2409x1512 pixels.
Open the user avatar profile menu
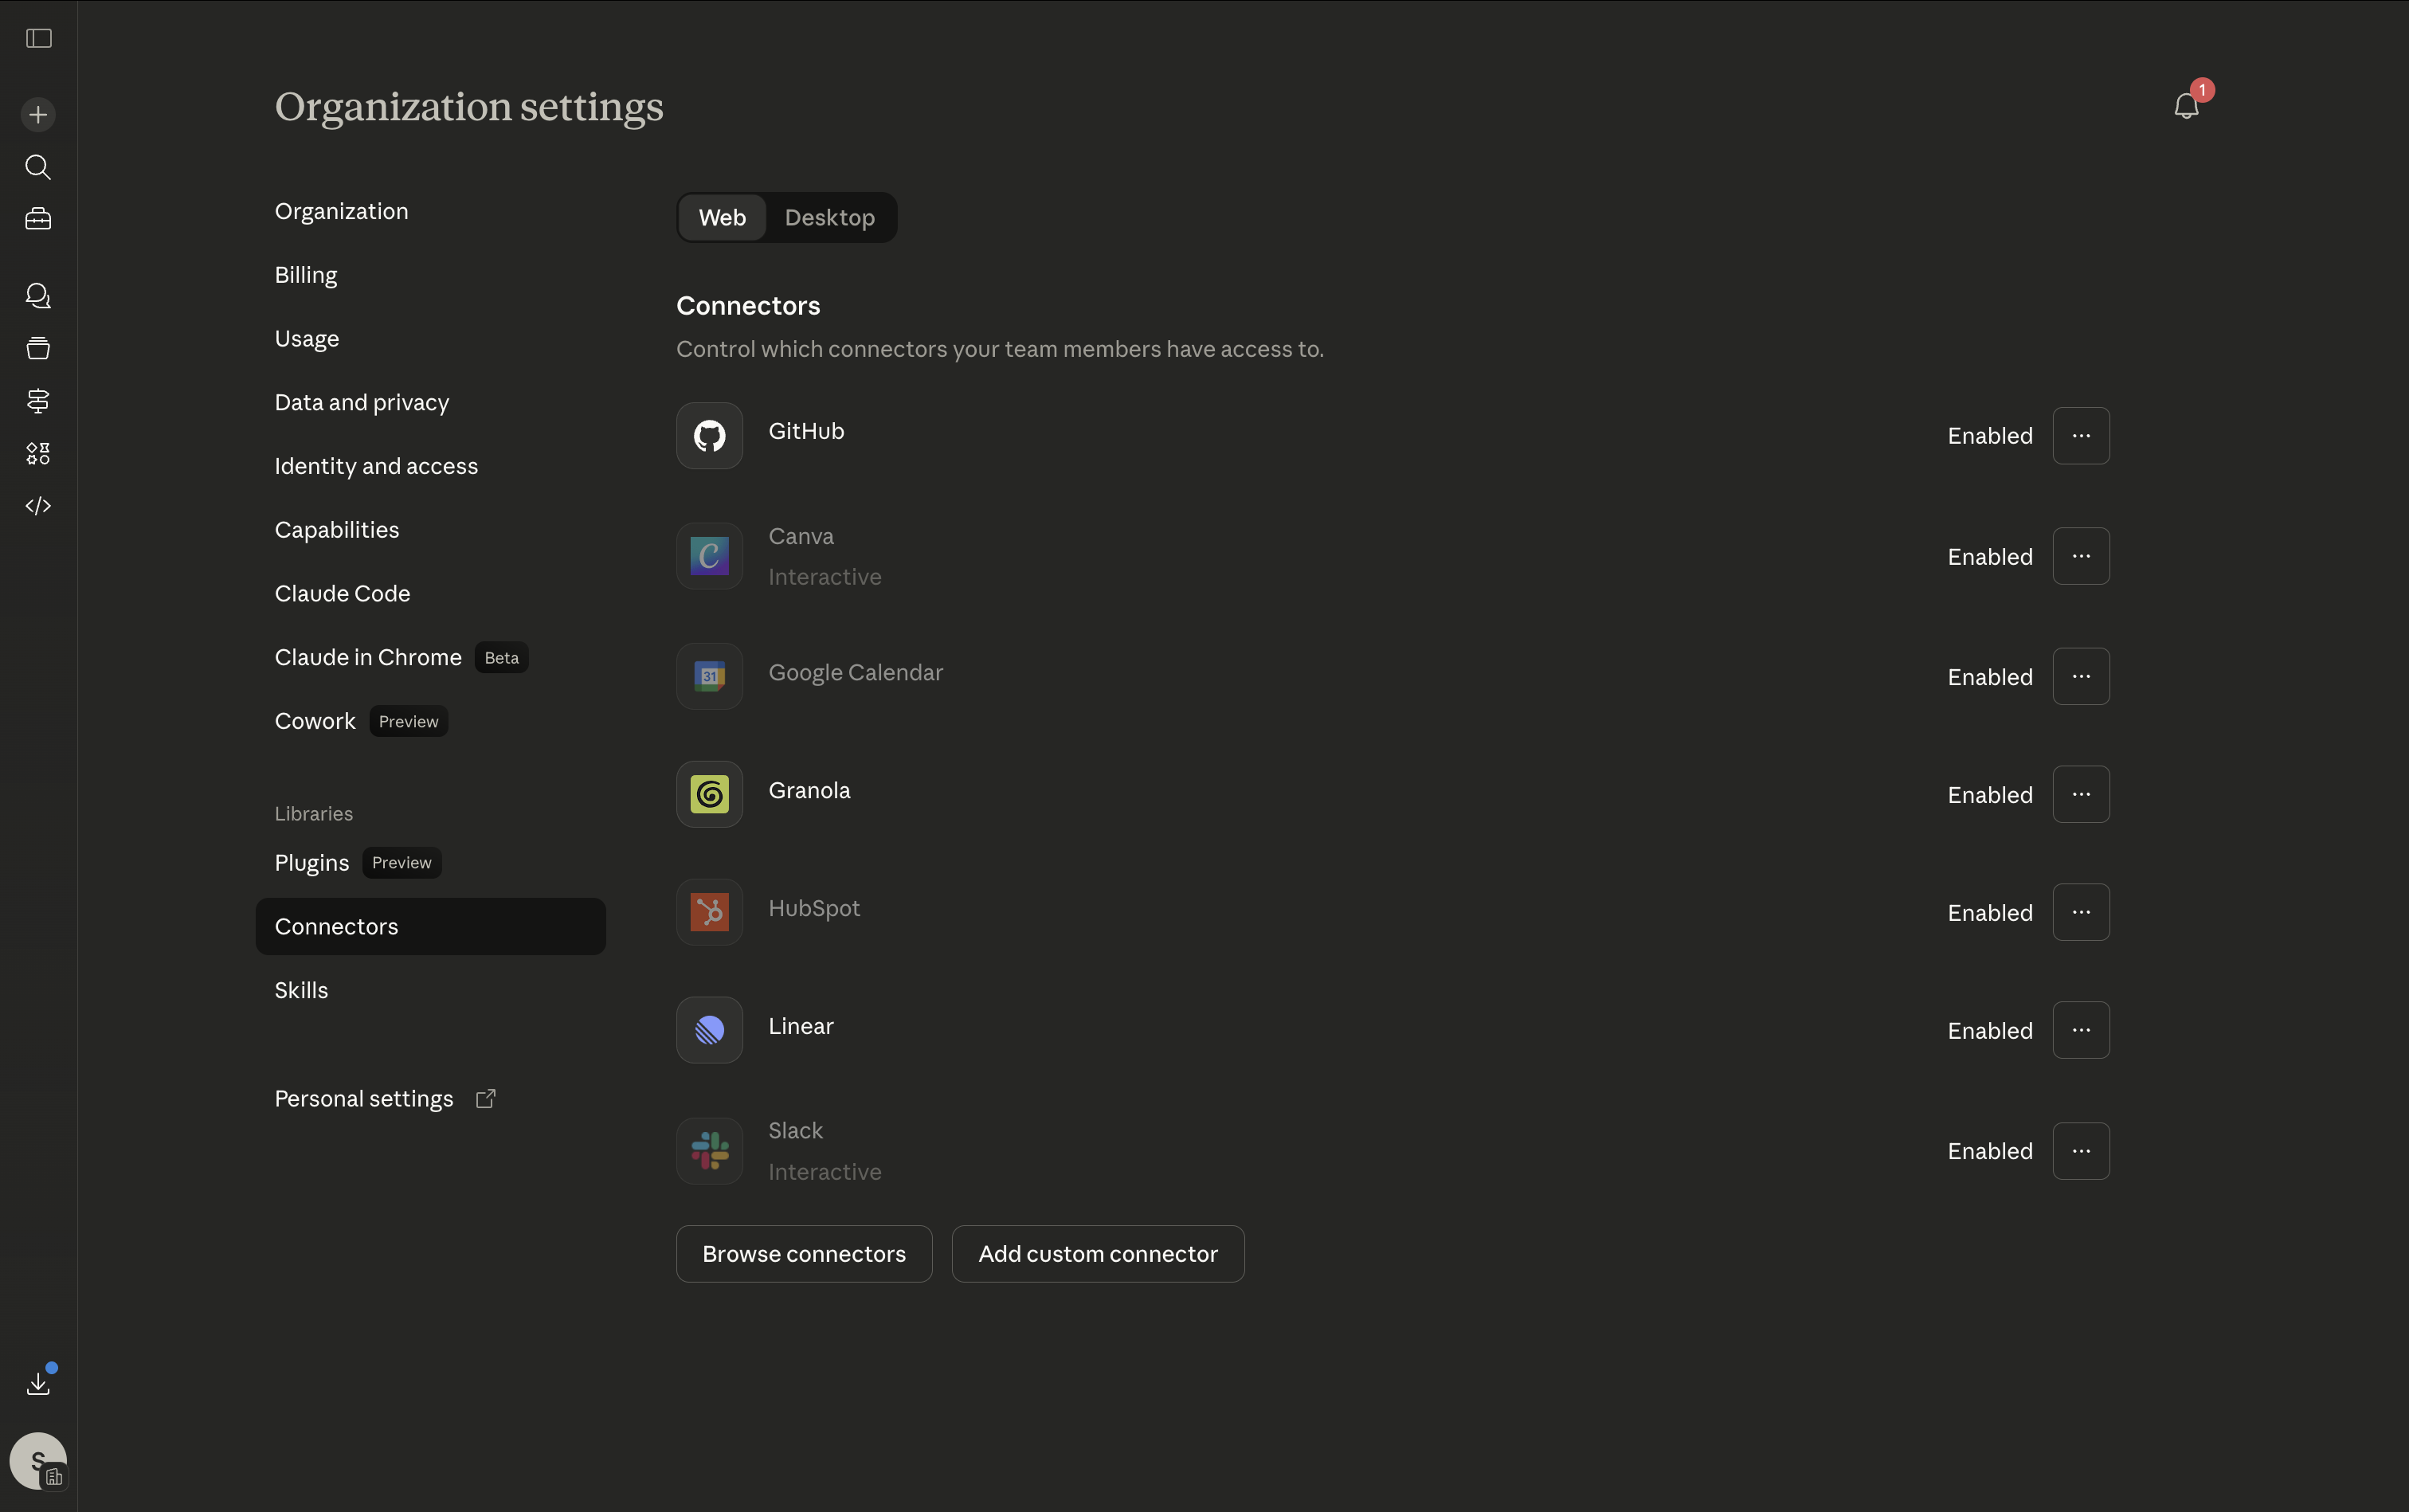[x=38, y=1460]
